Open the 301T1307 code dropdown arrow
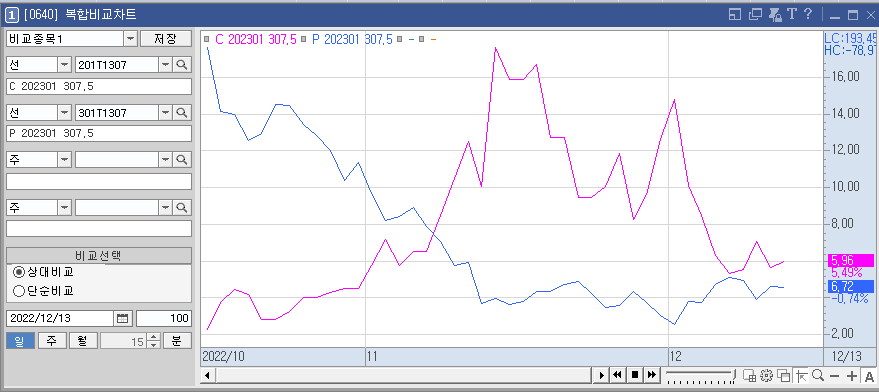Image resolution: width=879 pixels, height=392 pixels. click(165, 113)
